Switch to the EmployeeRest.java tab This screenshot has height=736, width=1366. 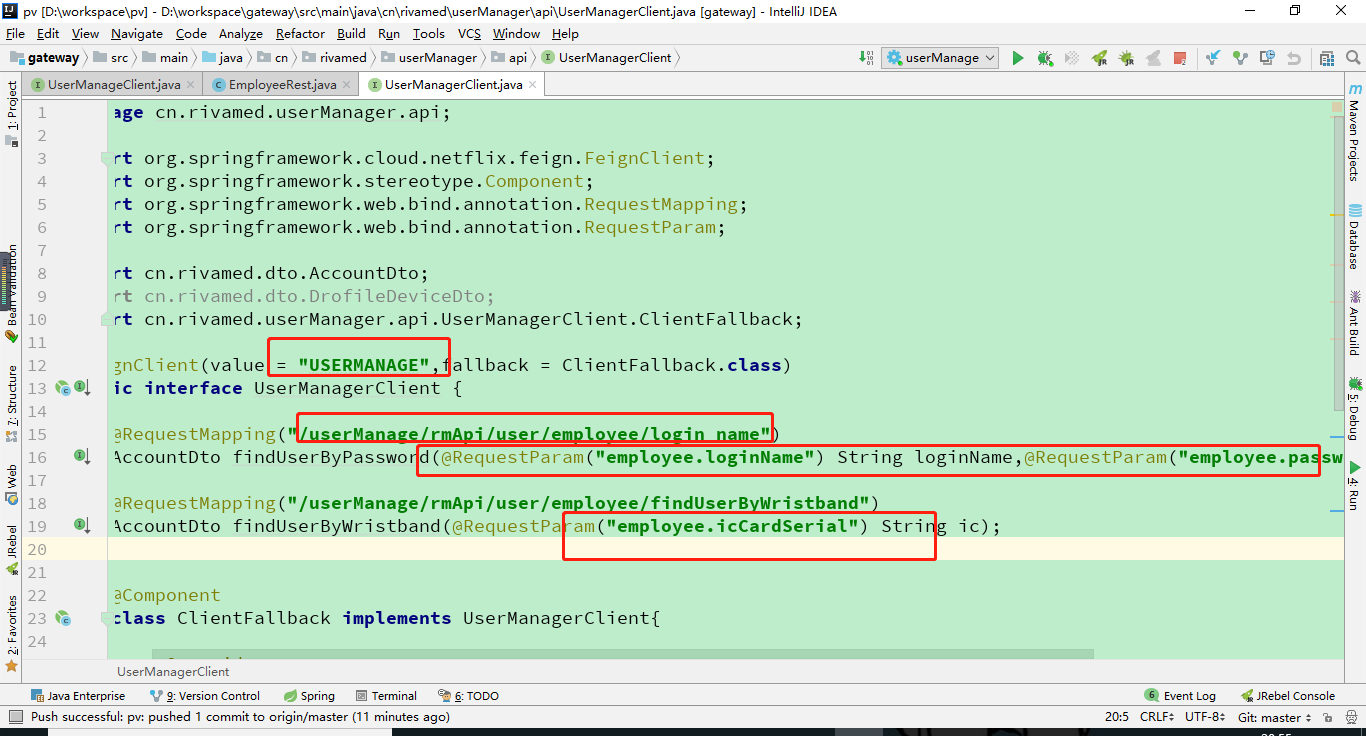pos(282,85)
